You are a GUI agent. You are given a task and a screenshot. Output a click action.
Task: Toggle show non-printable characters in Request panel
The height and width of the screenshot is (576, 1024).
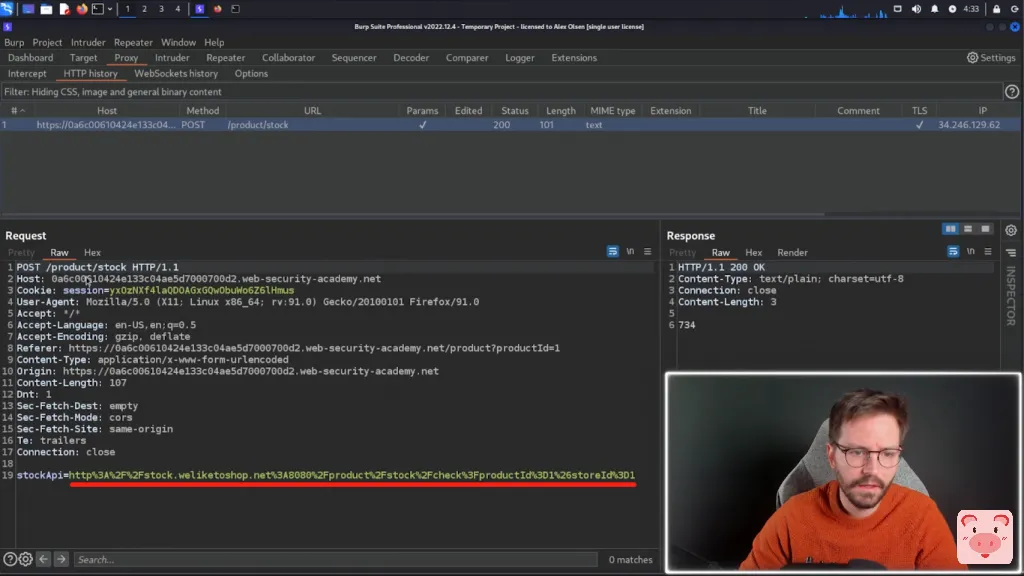click(x=630, y=252)
